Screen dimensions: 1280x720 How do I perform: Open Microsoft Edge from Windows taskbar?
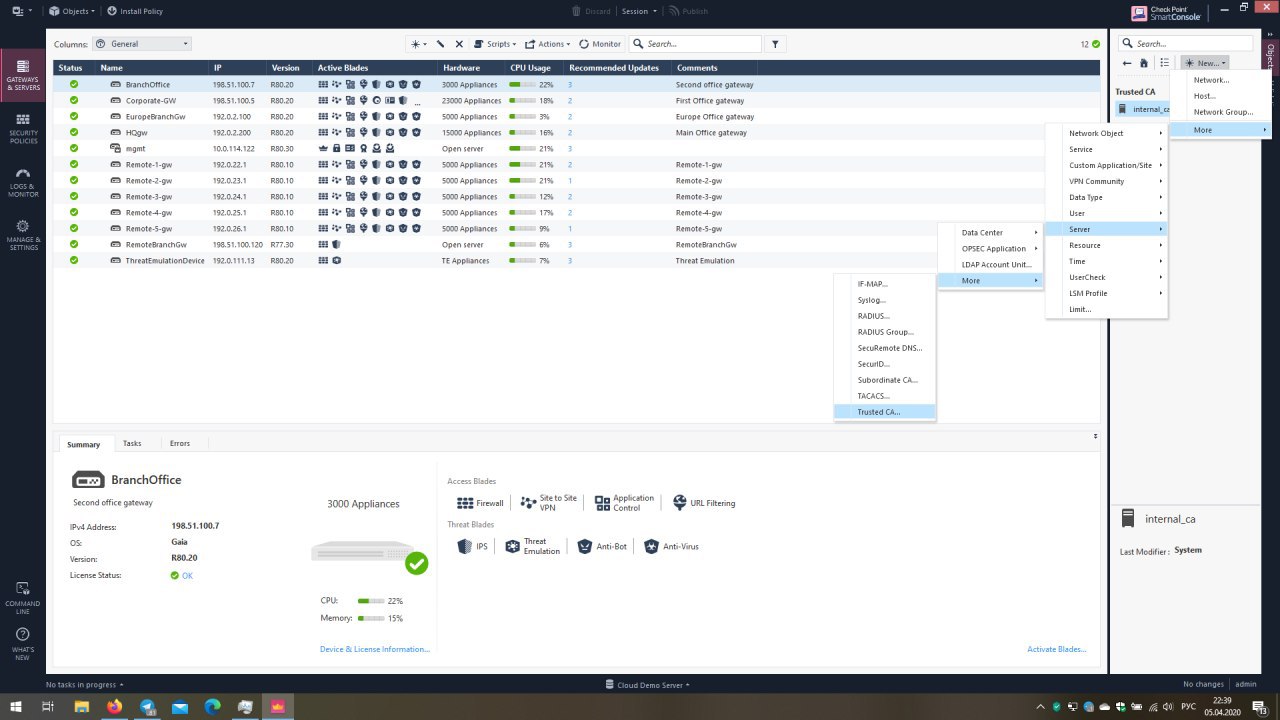pyautogui.click(x=212, y=706)
